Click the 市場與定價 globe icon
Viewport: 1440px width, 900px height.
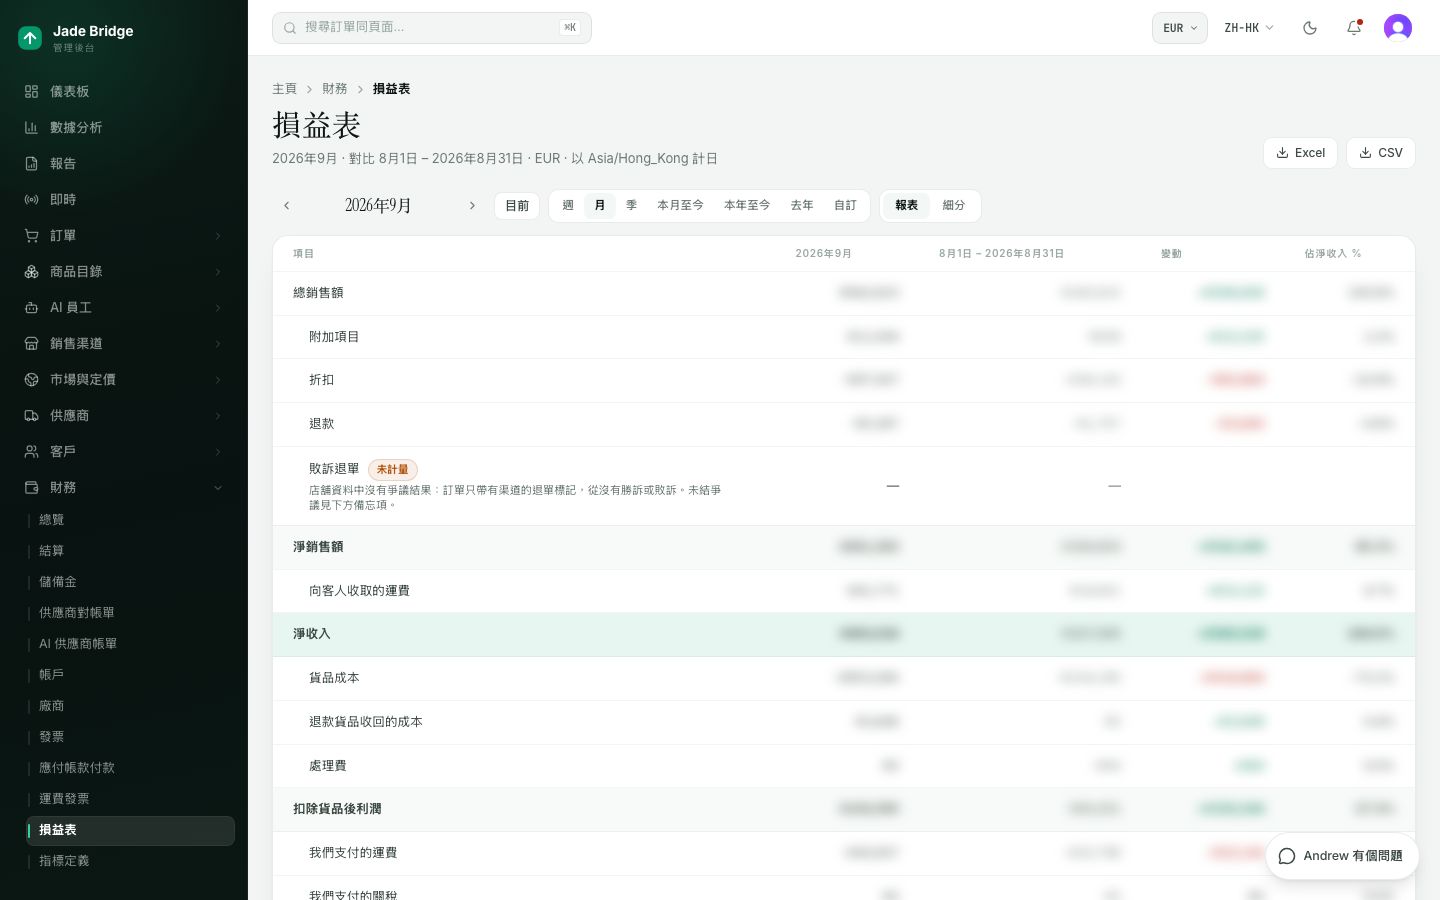click(x=32, y=380)
